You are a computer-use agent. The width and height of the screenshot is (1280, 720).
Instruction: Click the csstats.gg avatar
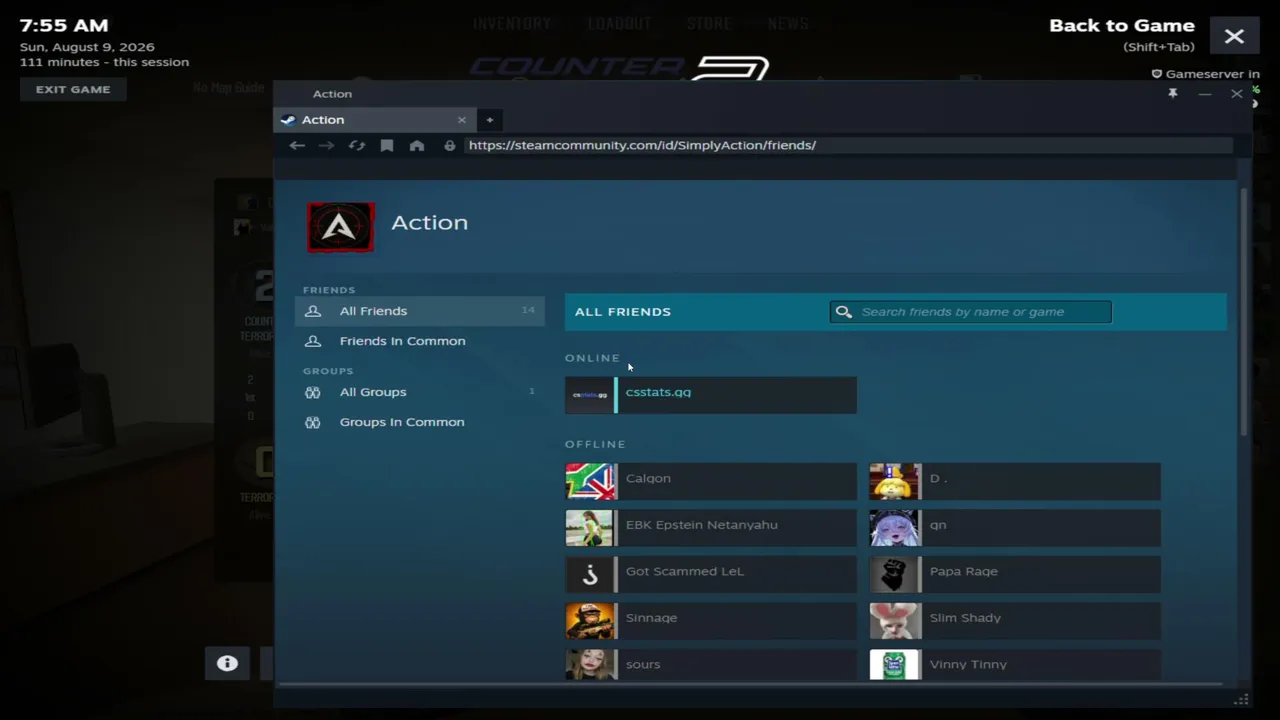click(x=590, y=395)
